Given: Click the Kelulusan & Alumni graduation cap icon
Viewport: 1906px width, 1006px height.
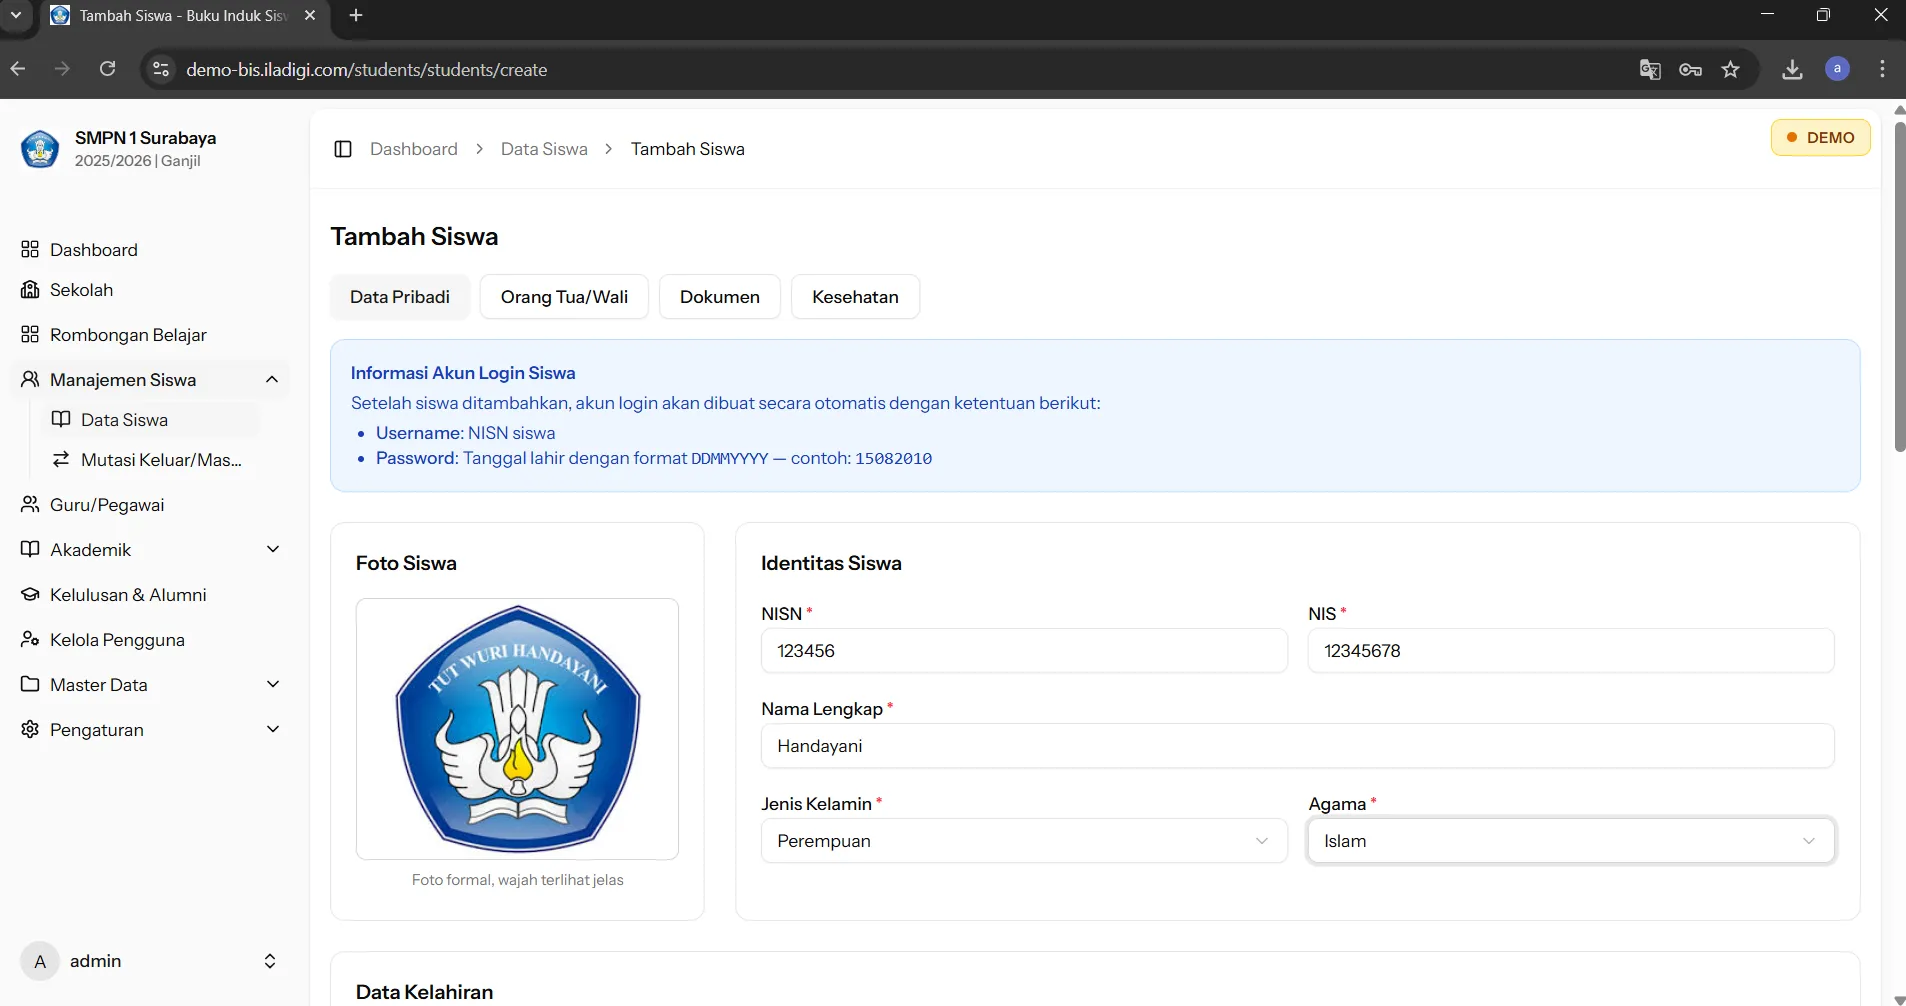Looking at the screenshot, I should point(30,594).
